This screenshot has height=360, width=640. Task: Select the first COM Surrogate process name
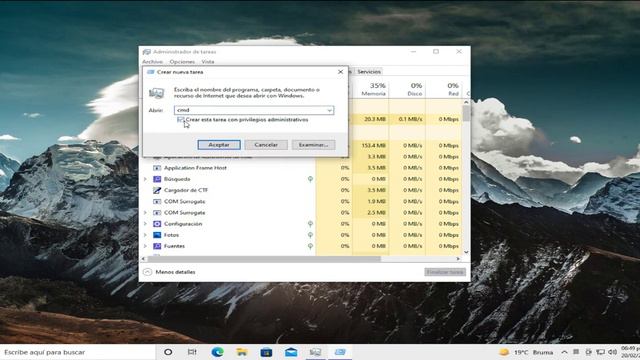184,202
